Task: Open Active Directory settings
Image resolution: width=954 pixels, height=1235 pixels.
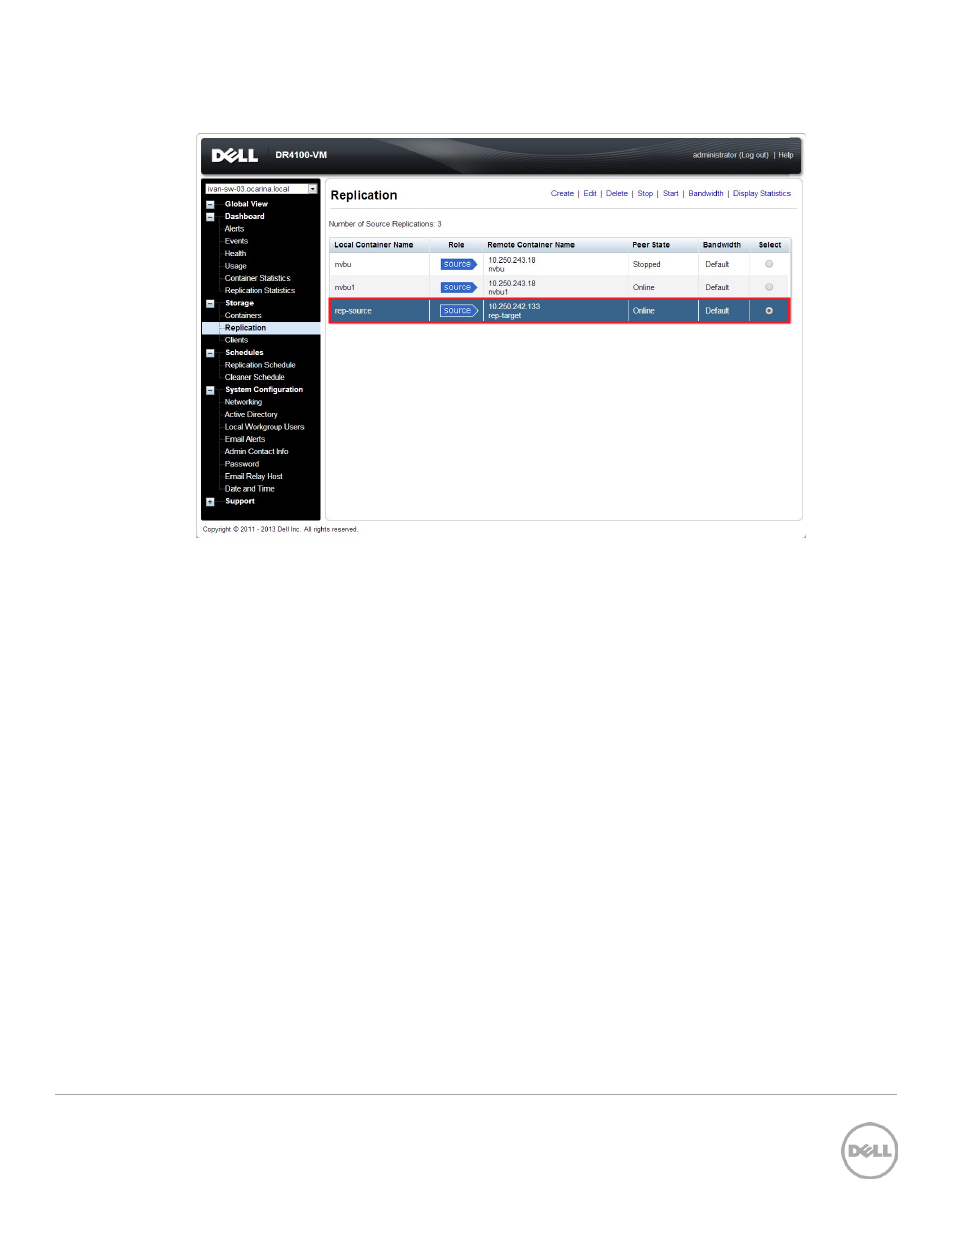Action: pyautogui.click(x=251, y=415)
